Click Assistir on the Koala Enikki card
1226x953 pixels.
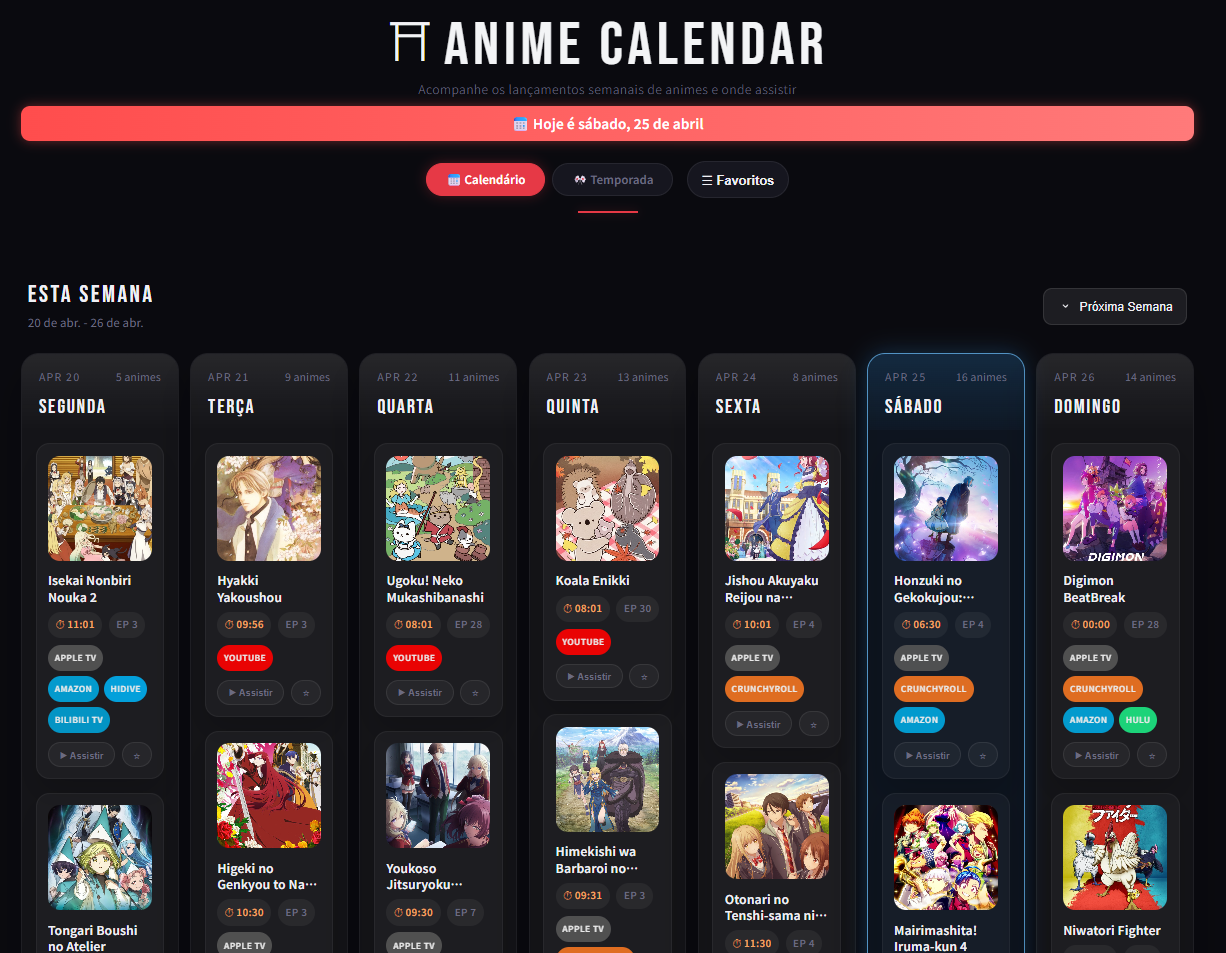click(589, 676)
